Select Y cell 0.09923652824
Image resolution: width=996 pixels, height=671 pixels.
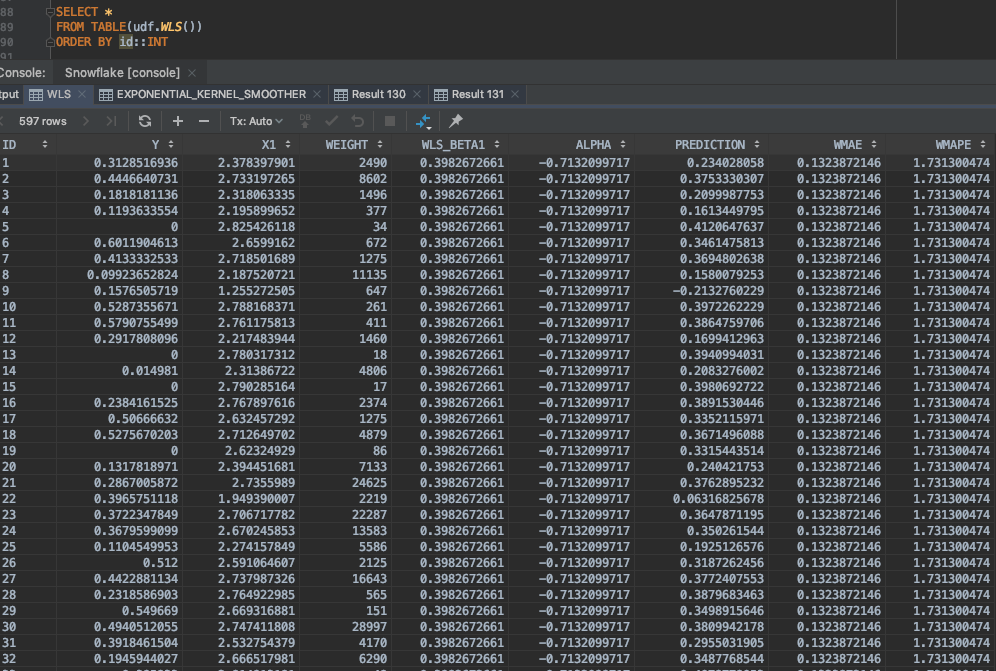tap(132, 274)
